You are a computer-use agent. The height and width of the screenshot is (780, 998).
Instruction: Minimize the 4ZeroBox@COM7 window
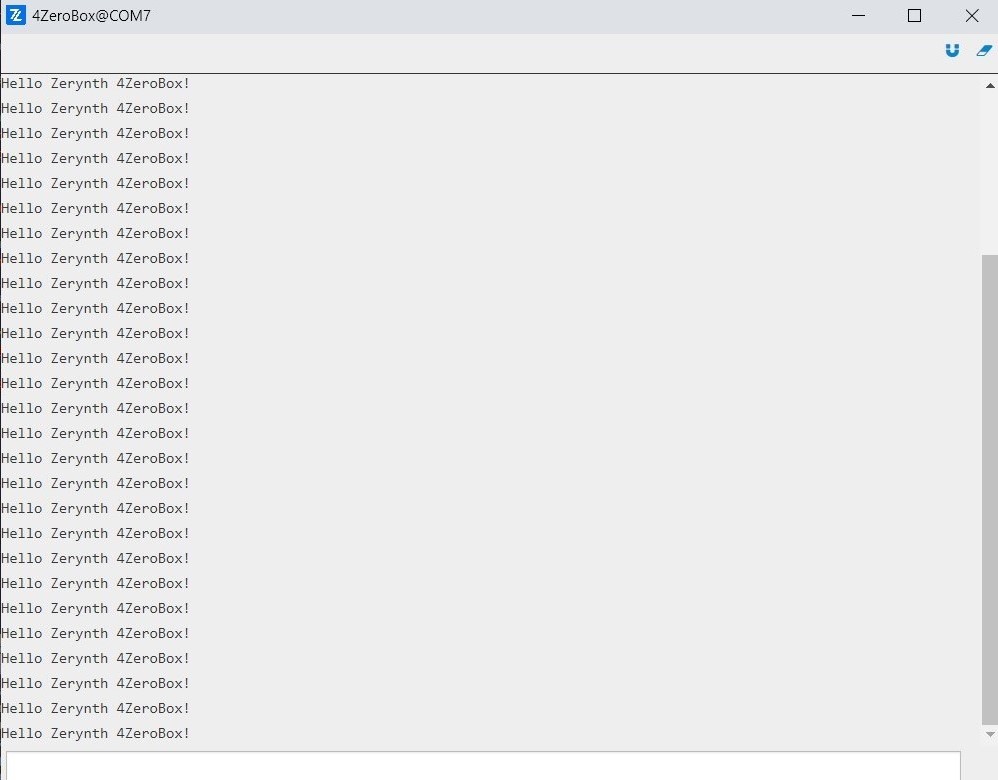tap(859, 16)
